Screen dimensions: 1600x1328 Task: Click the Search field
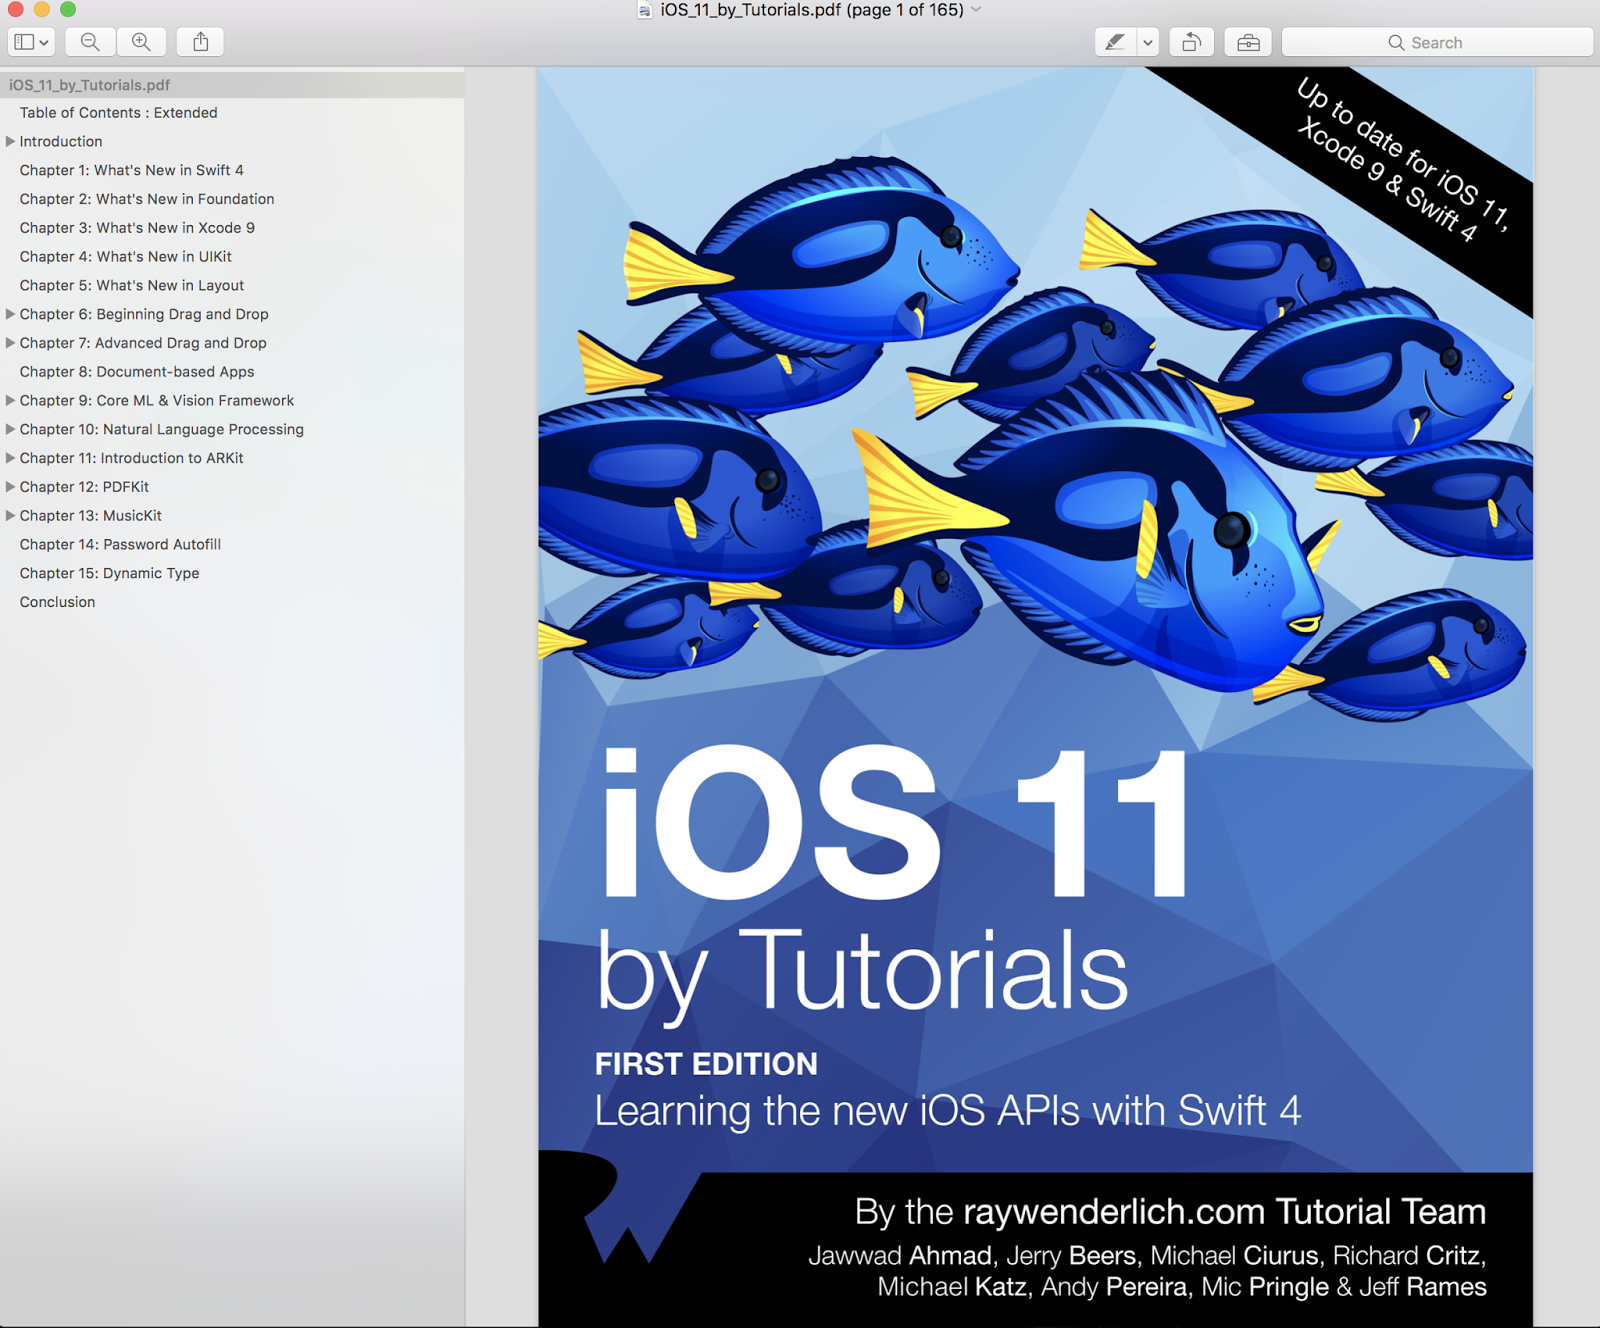(1437, 42)
